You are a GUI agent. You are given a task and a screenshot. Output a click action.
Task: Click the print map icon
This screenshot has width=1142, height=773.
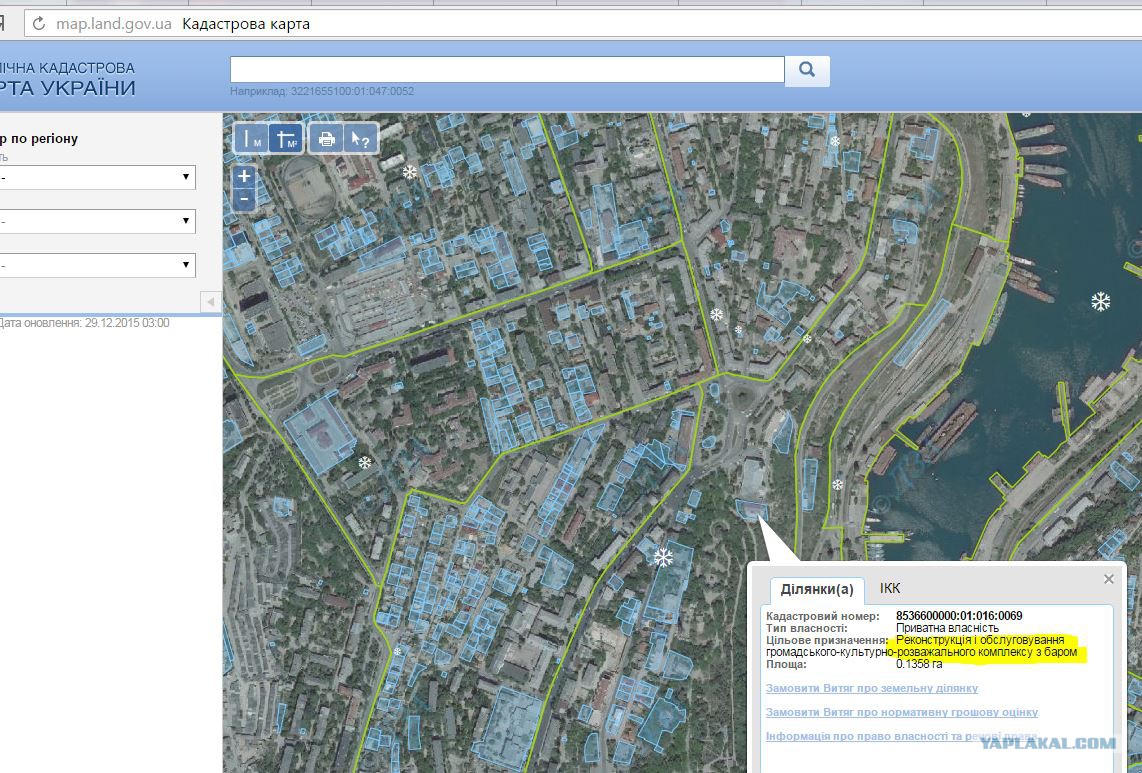(325, 139)
